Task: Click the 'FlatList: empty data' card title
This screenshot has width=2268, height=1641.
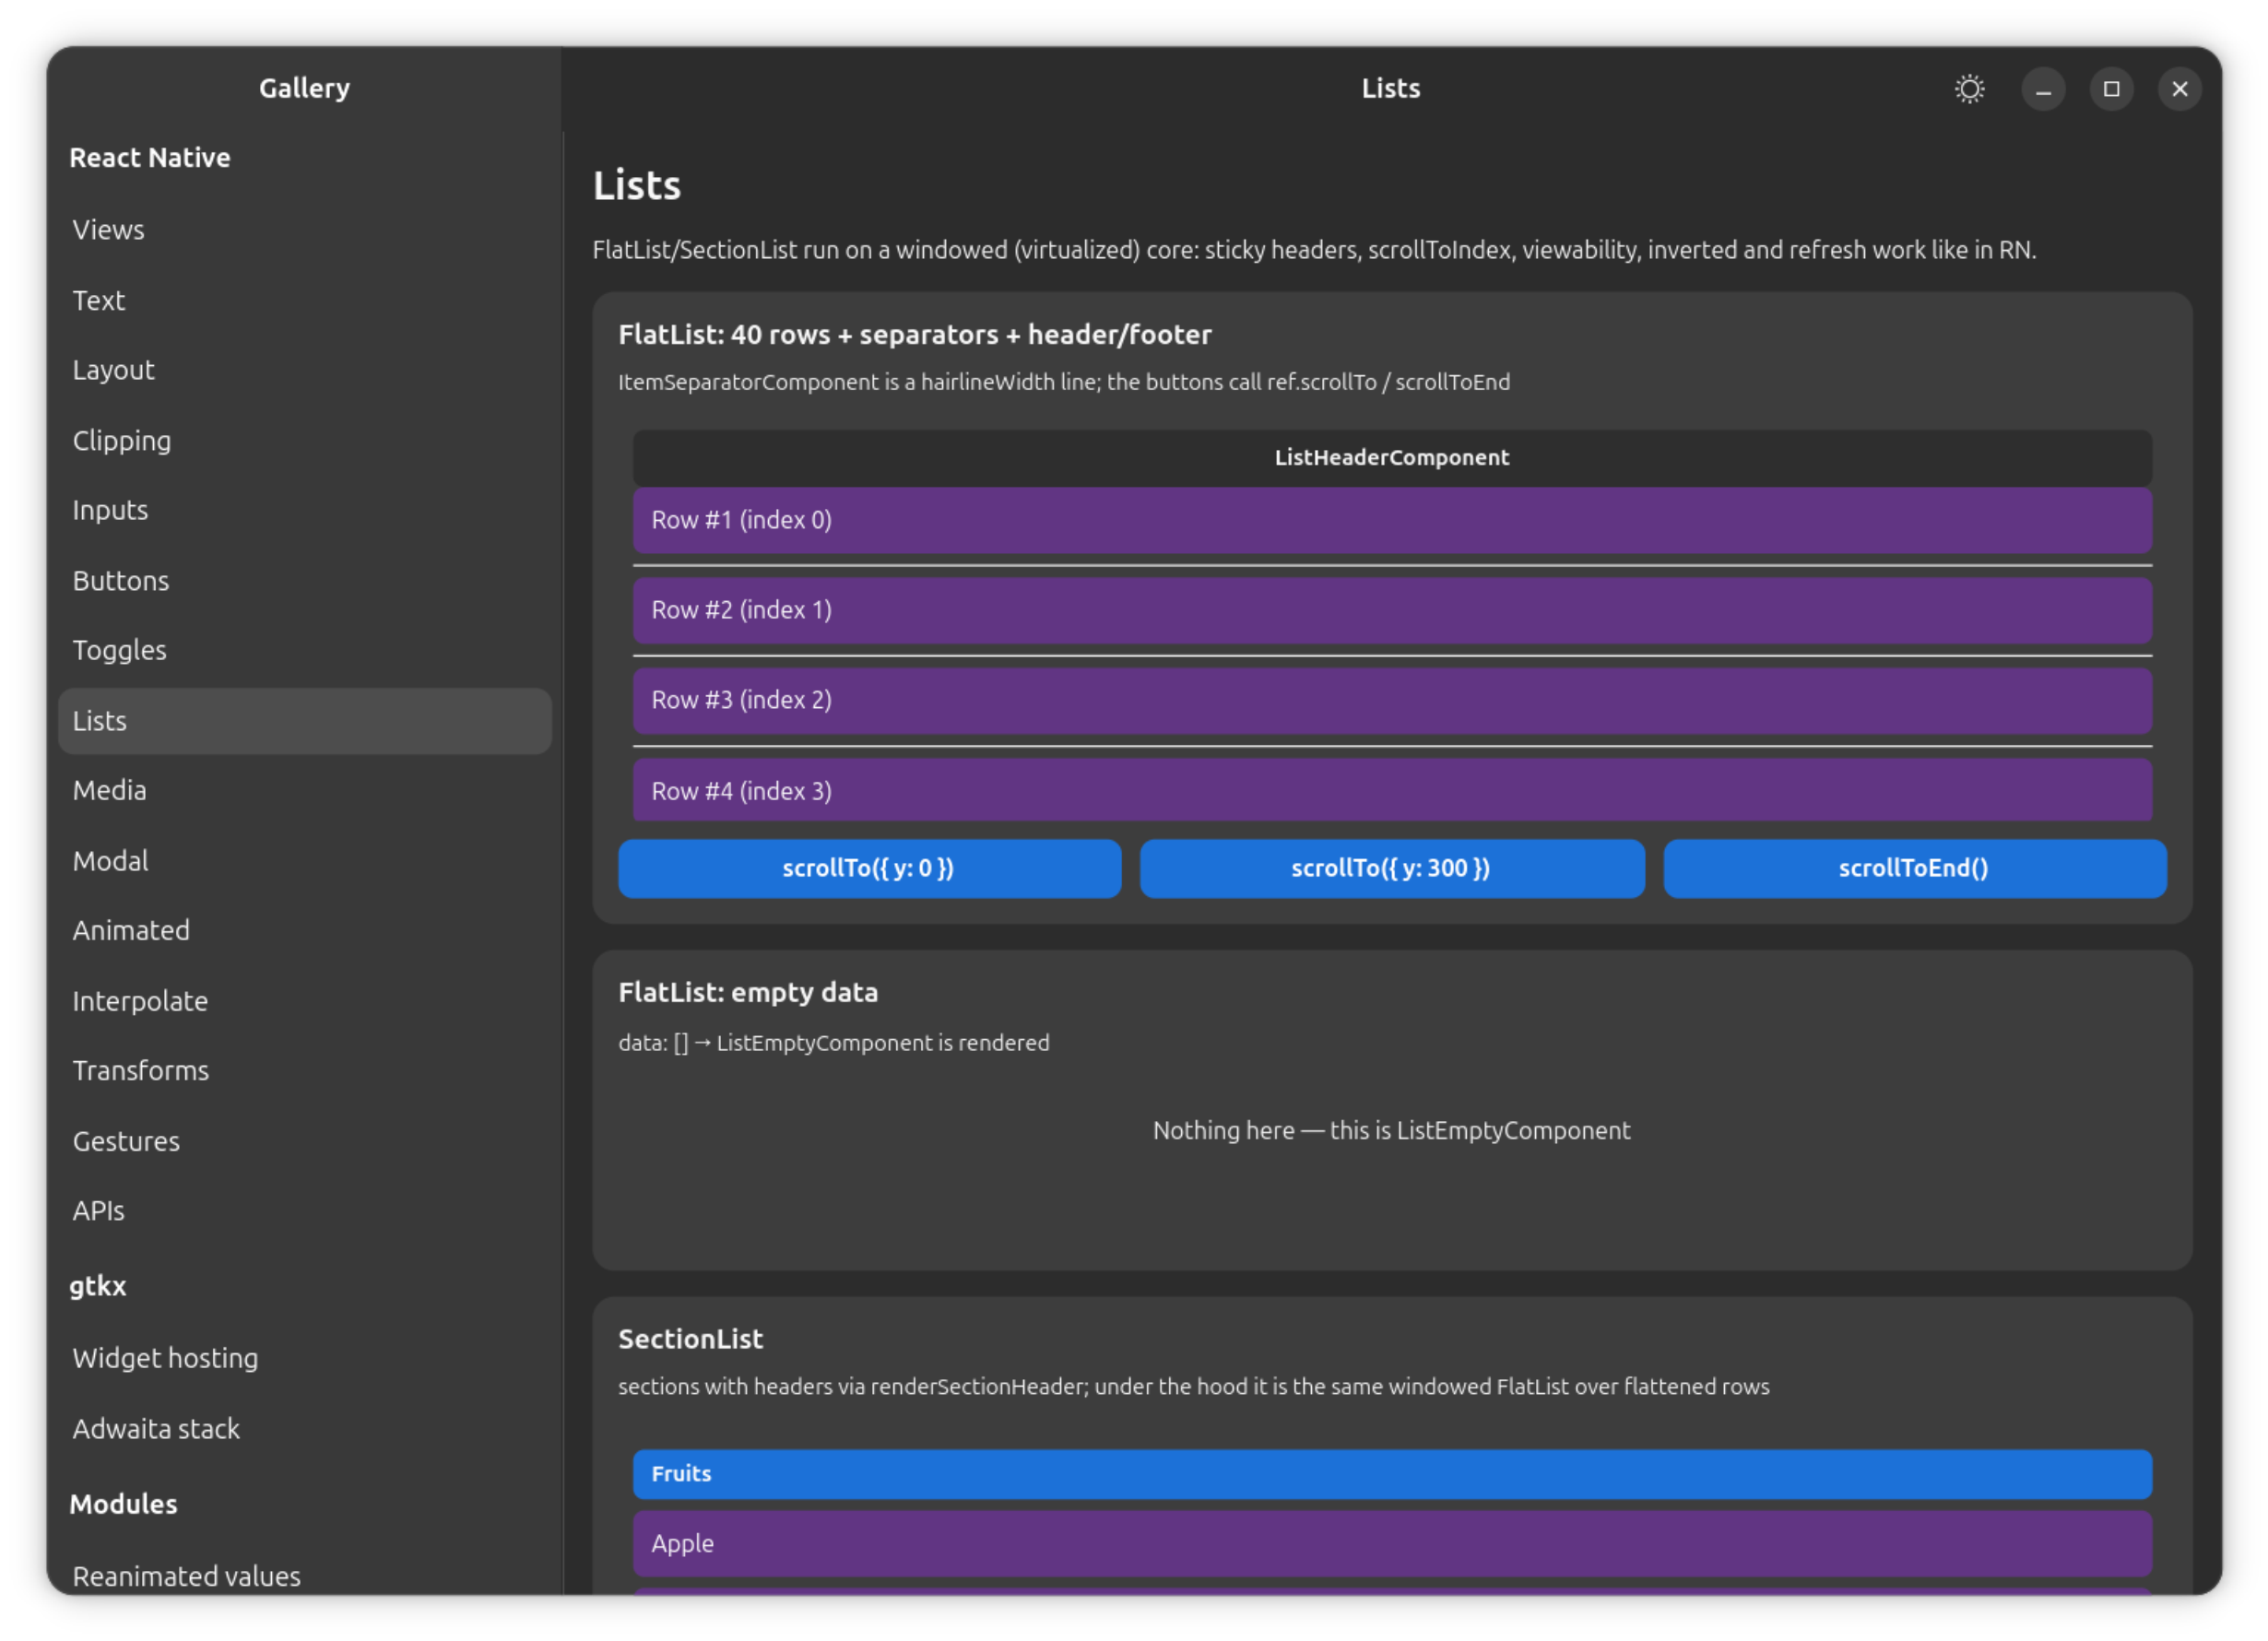Action: pos(748,992)
